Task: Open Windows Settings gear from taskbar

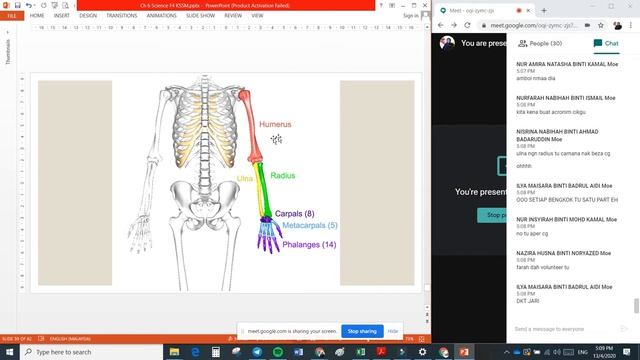Action: tap(422, 352)
